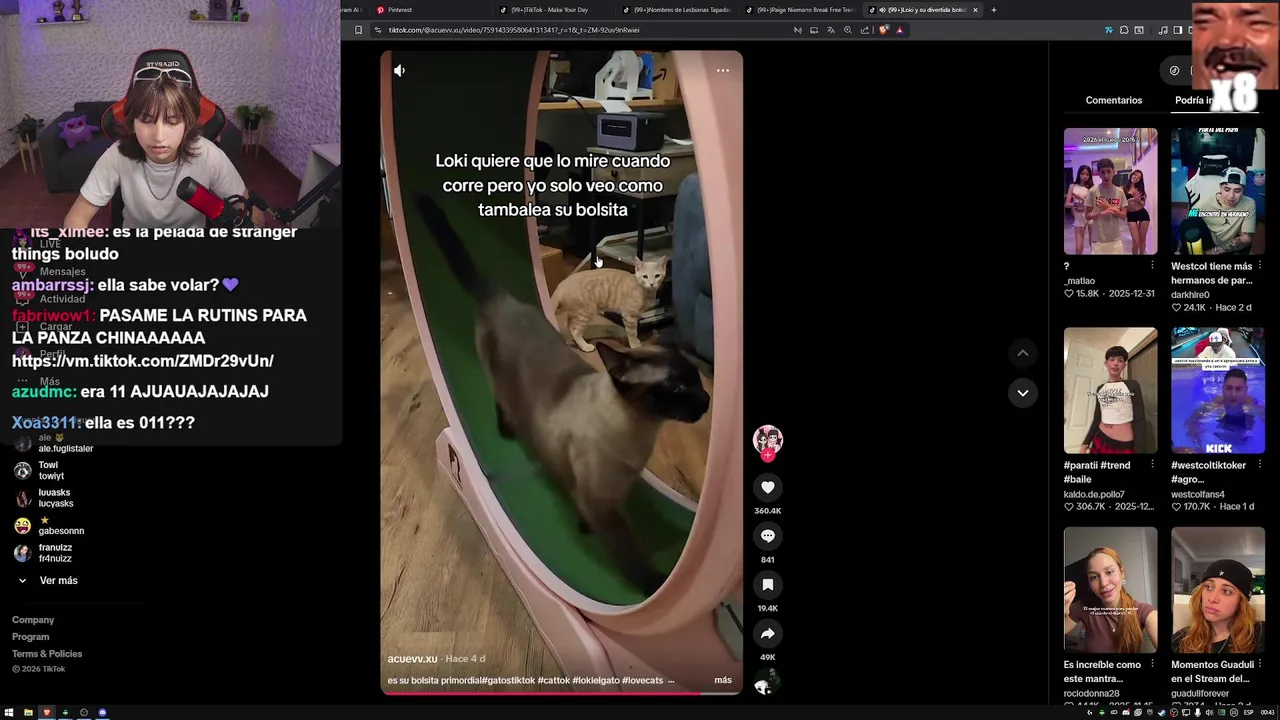Open the #westcoltiktoker video thumbnail
This screenshot has height=720, width=1280.
coord(1218,391)
